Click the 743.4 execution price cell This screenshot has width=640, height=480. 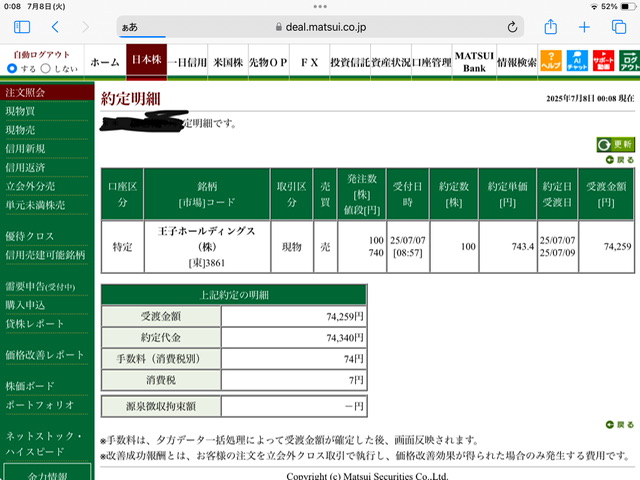coord(508,247)
